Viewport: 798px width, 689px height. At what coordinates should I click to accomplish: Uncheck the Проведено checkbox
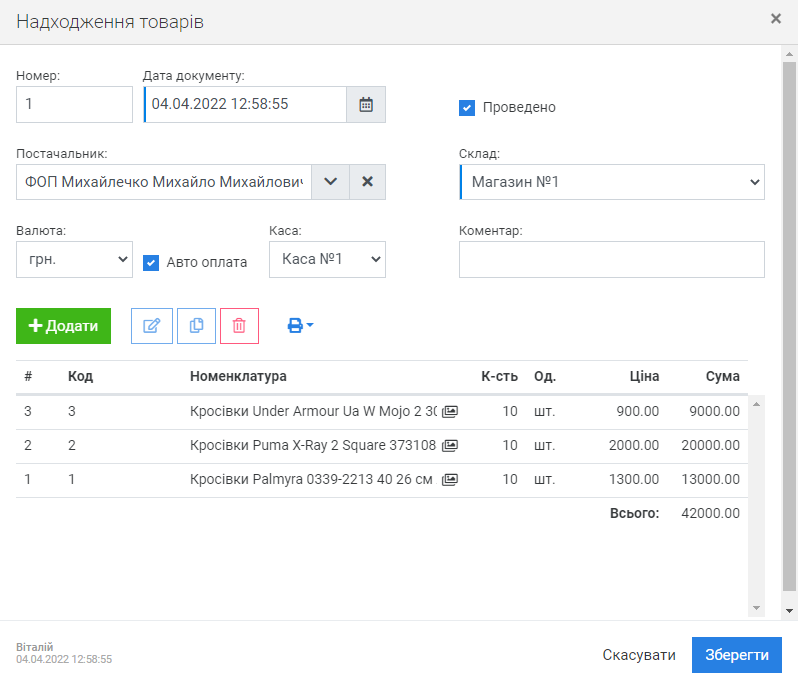coord(467,107)
